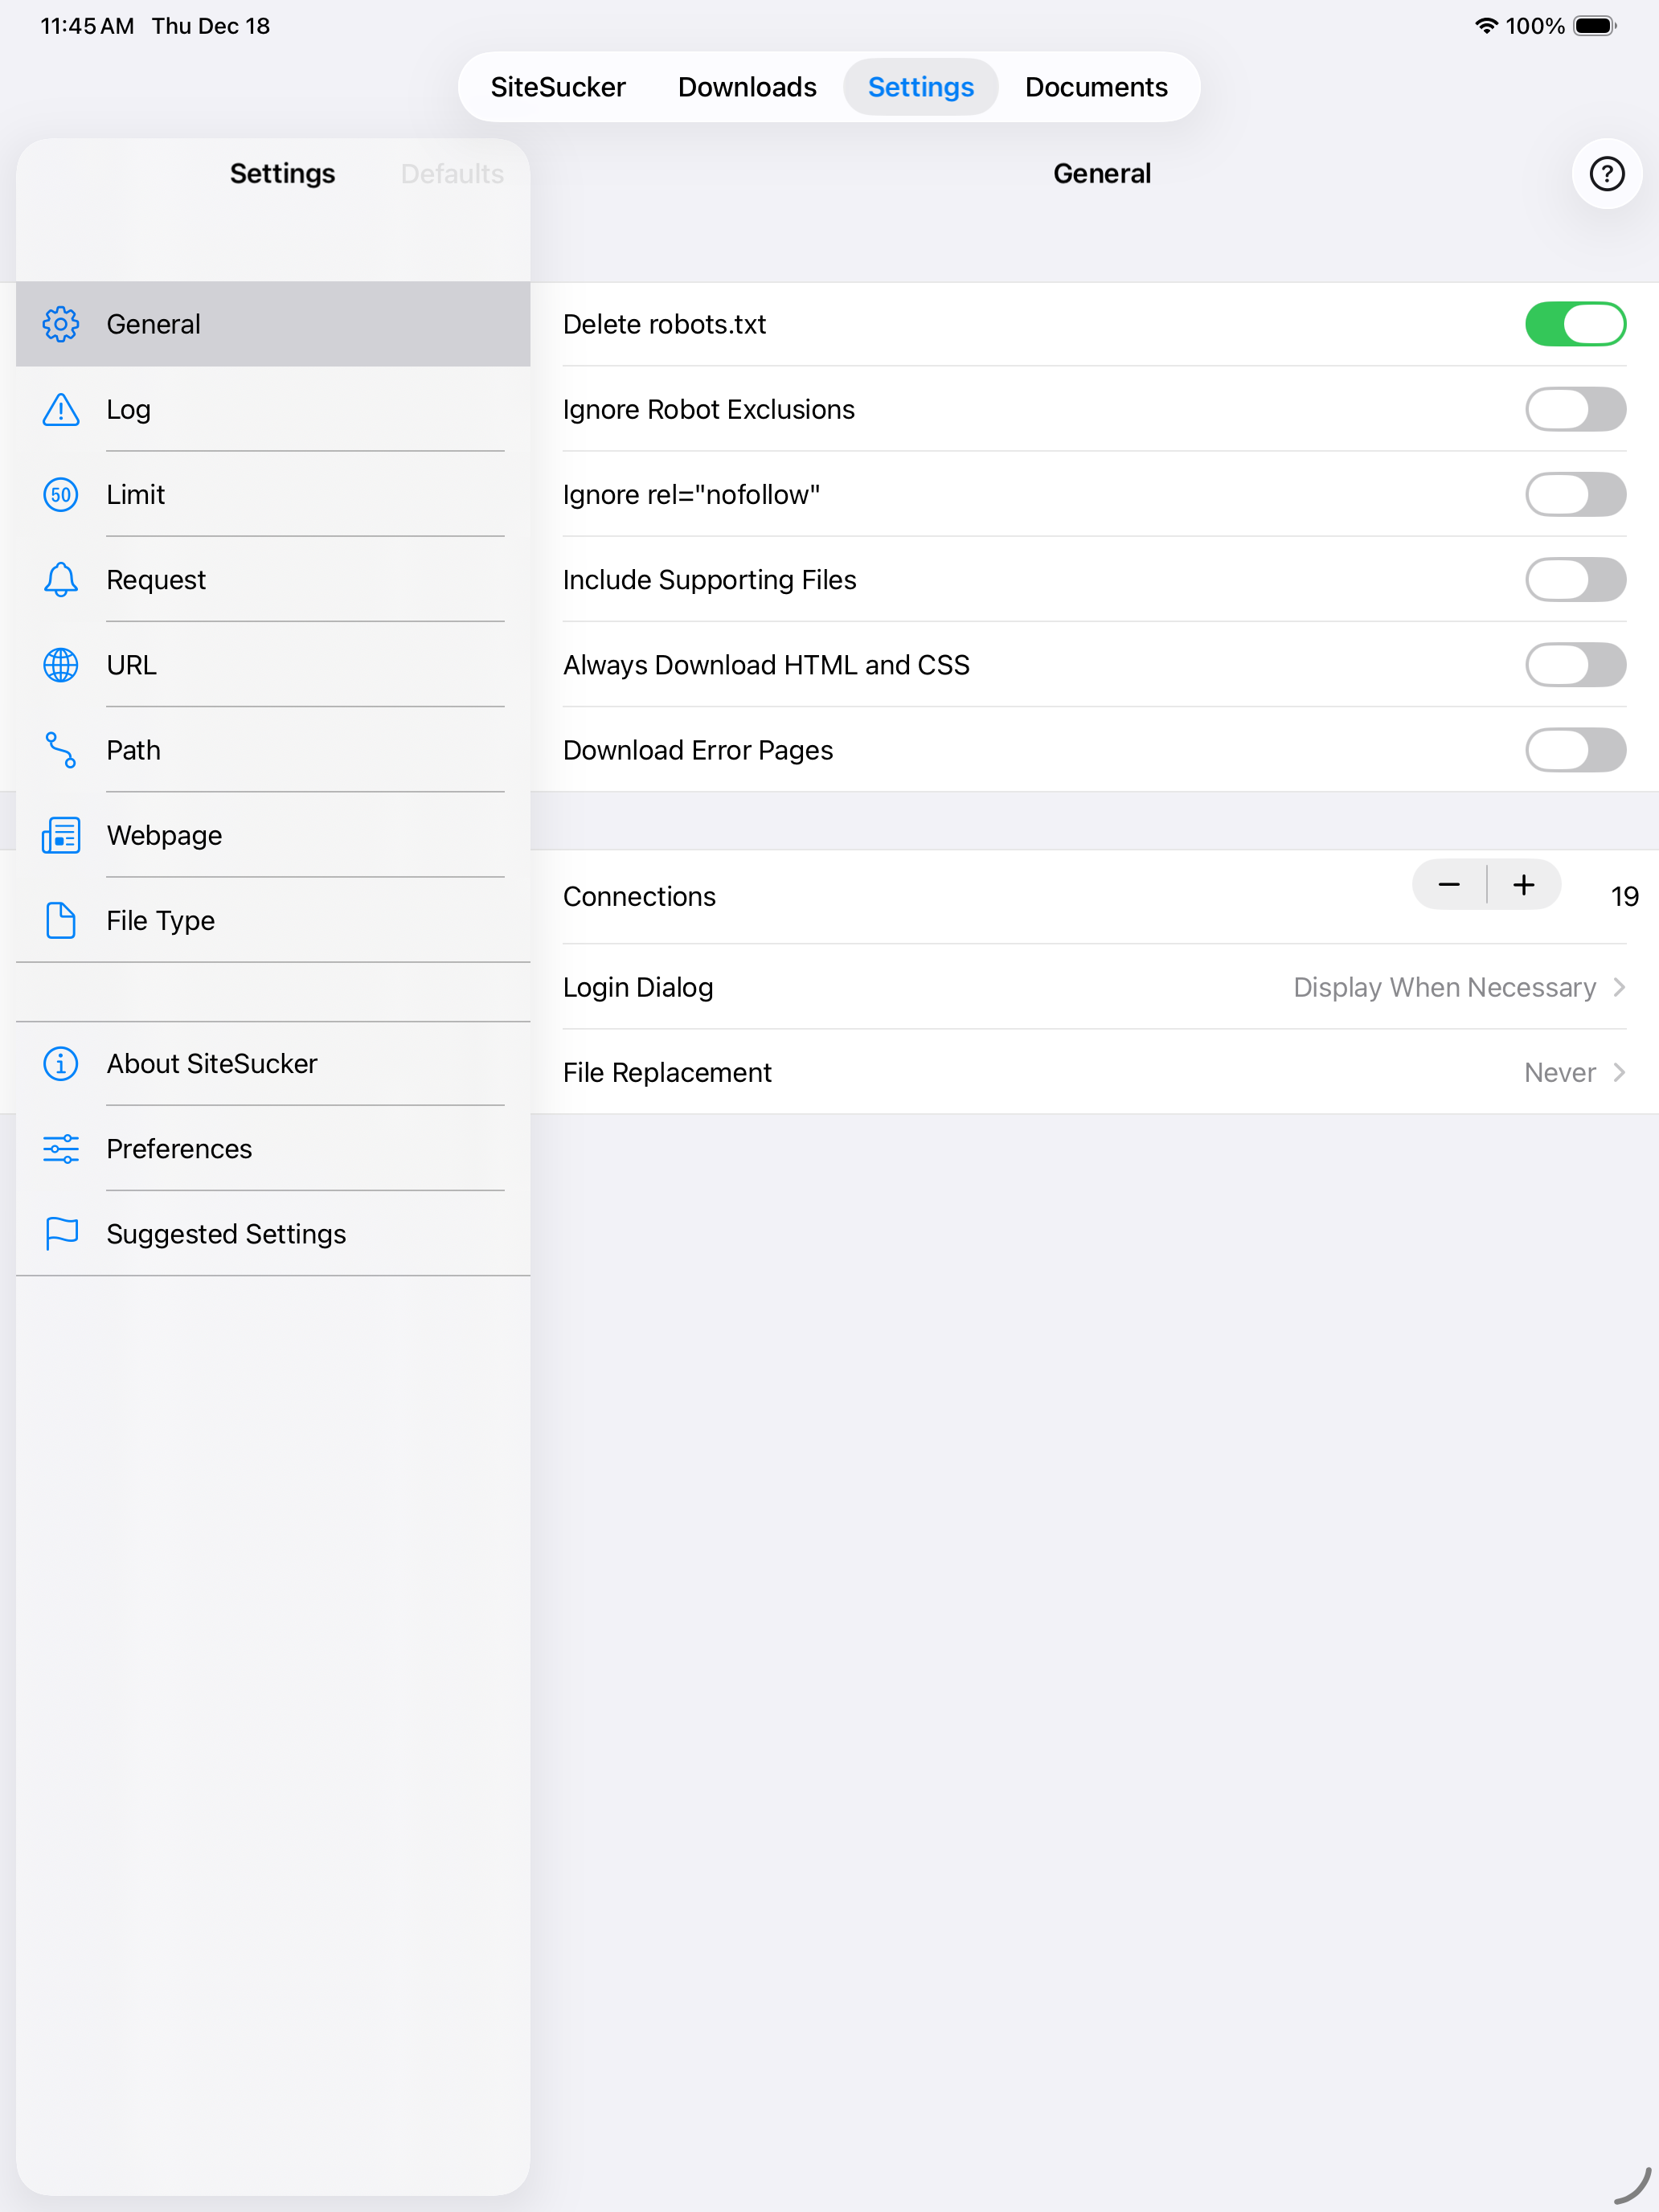
Task: Turn on Include Supporting Files
Action: pyautogui.click(x=1575, y=579)
